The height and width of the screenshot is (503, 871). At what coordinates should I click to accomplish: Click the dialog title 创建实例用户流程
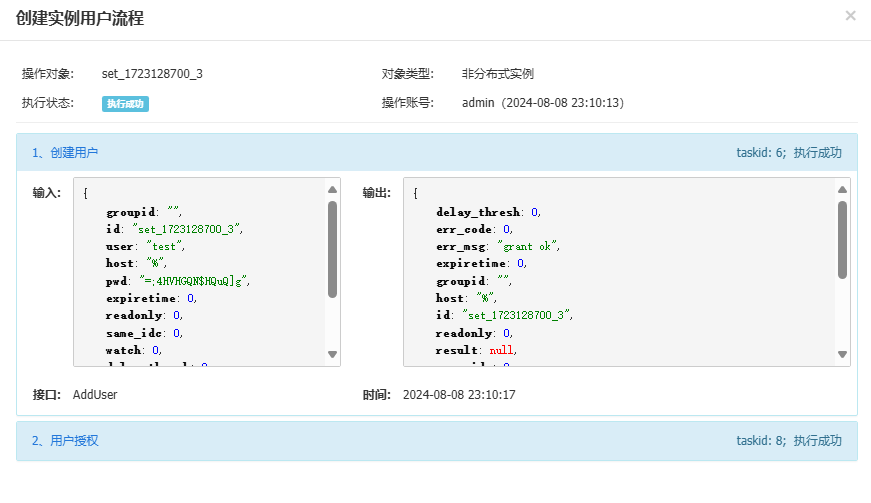coord(79,18)
